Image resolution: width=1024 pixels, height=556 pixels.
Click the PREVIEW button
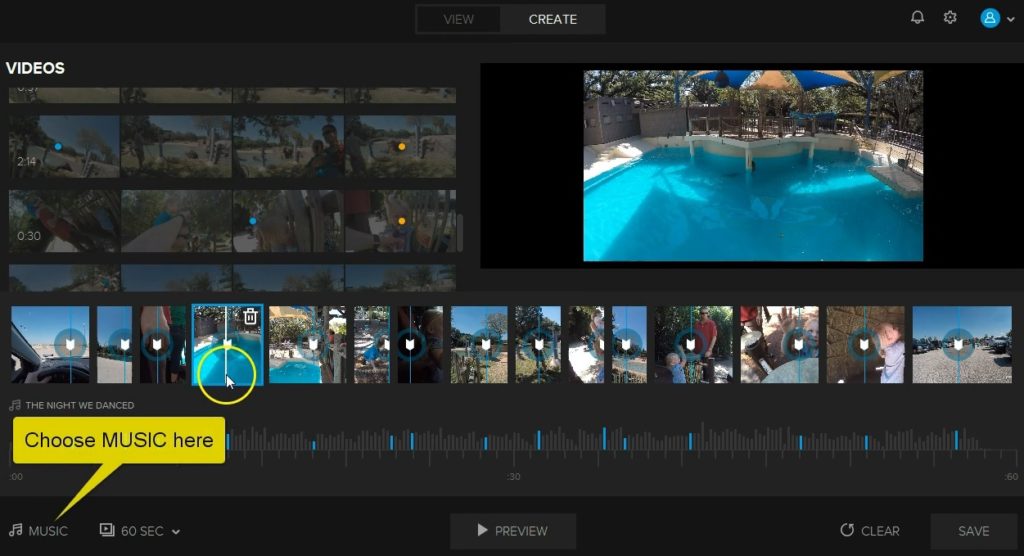[x=513, y=531]
